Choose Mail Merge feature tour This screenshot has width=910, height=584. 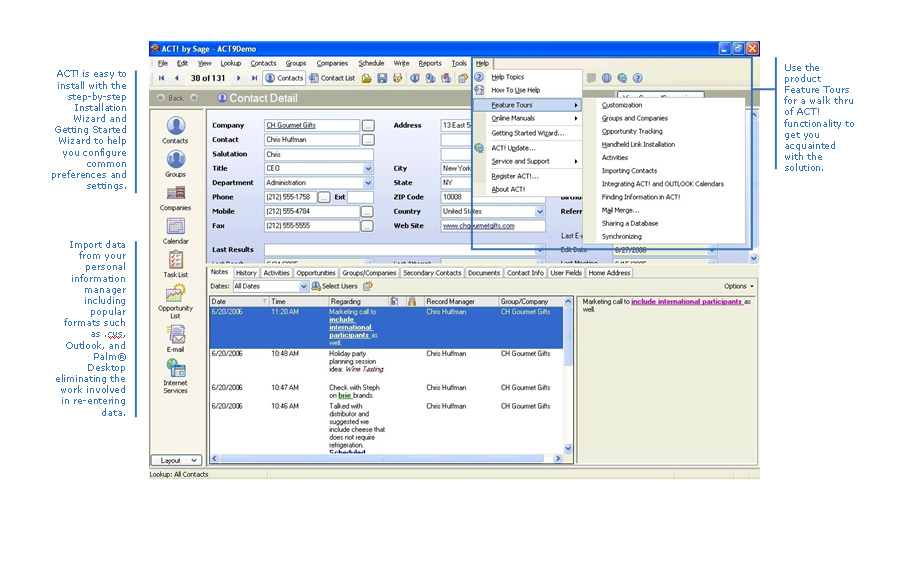pyautogui.click(x=620, y=210)
